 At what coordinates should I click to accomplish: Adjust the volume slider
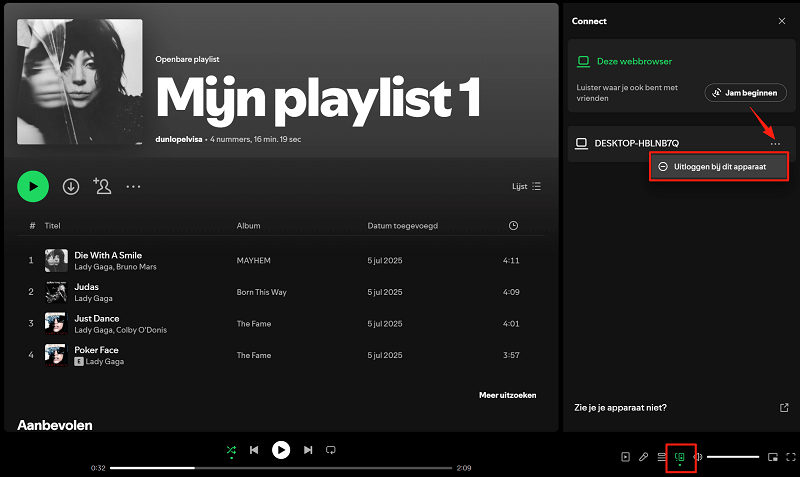point(733,457)
